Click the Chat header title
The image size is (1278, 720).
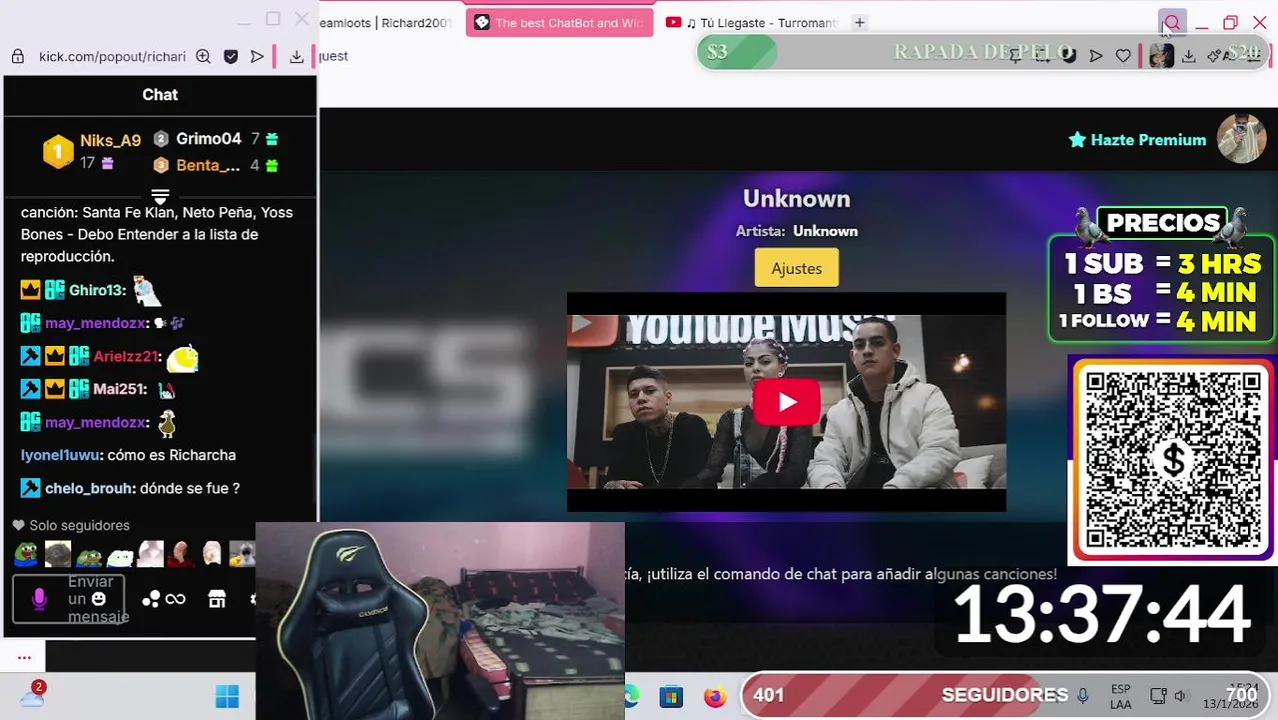160,95
